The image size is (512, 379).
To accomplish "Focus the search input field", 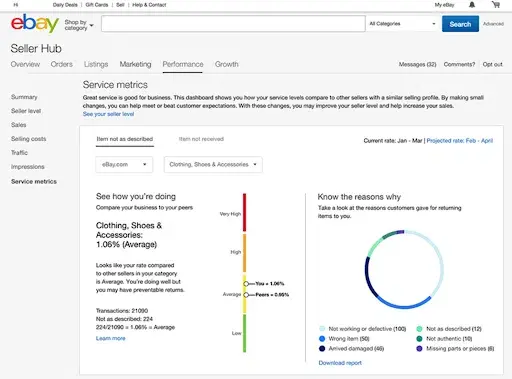I will 233,24.
